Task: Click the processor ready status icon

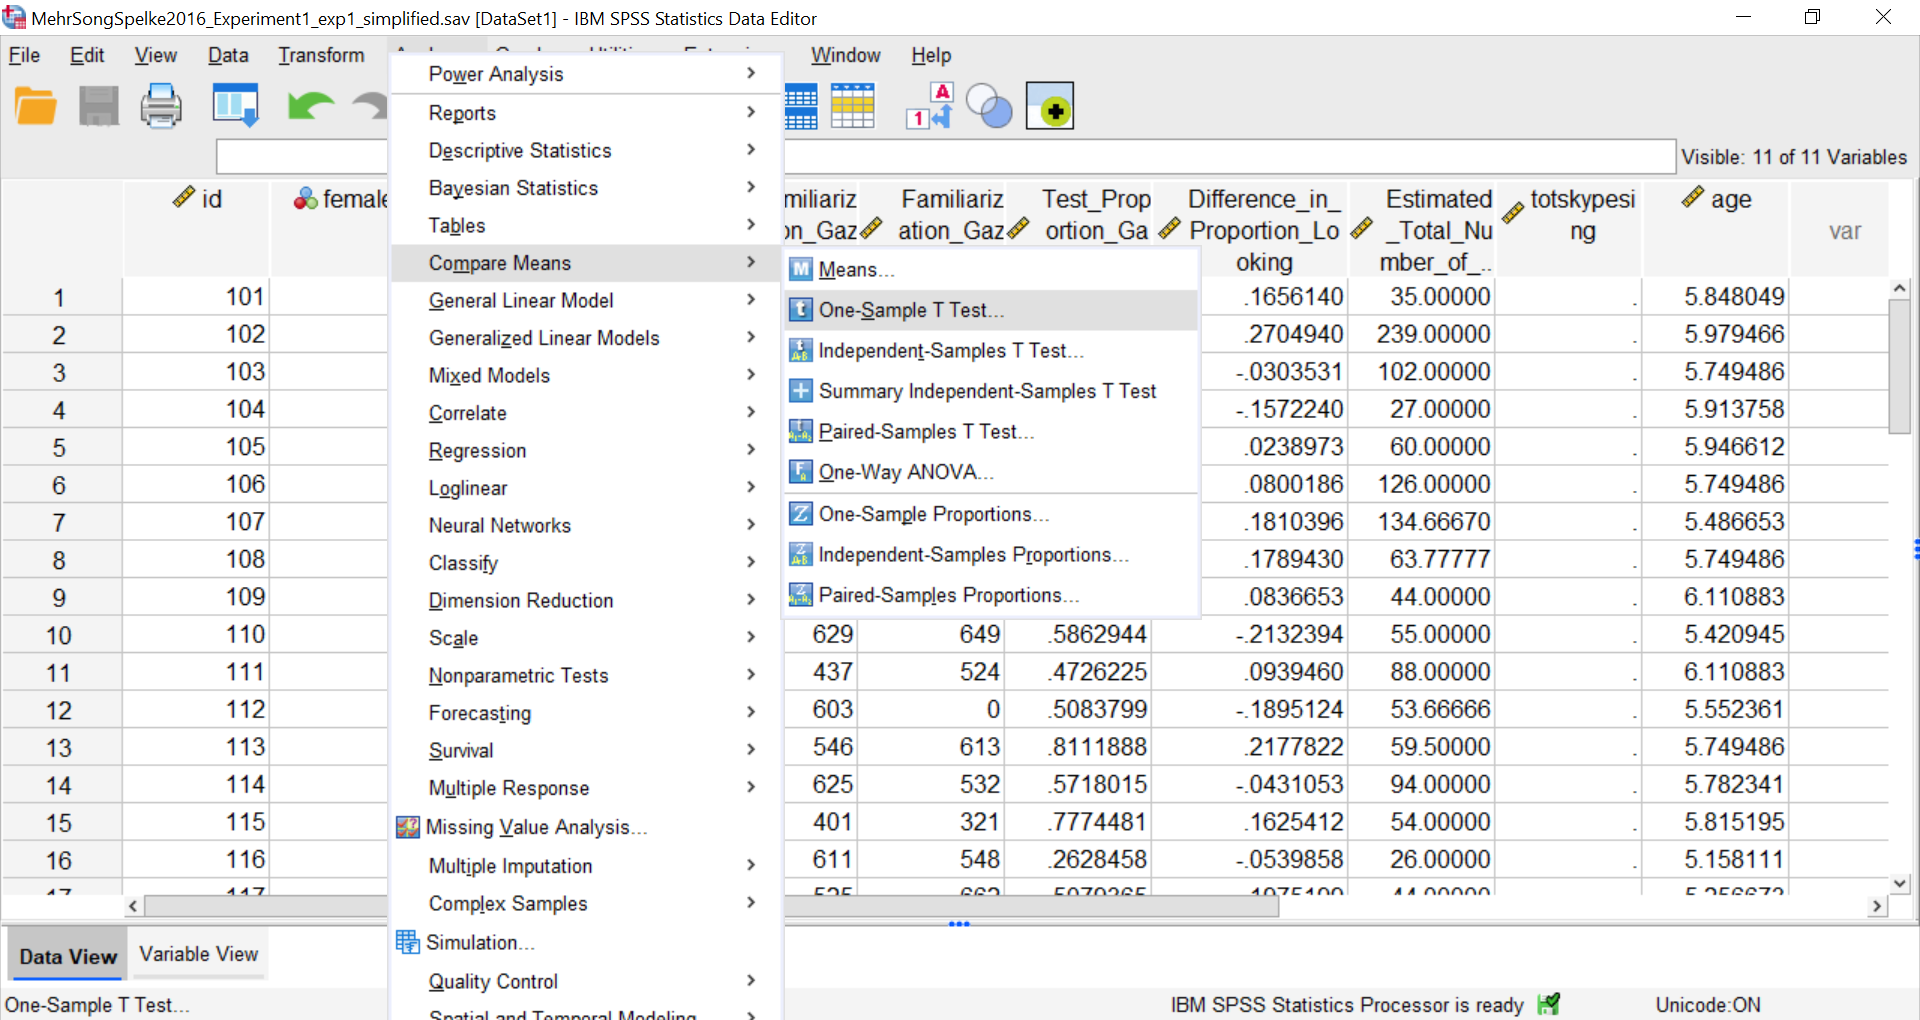Action: tap(1549, 1004)
